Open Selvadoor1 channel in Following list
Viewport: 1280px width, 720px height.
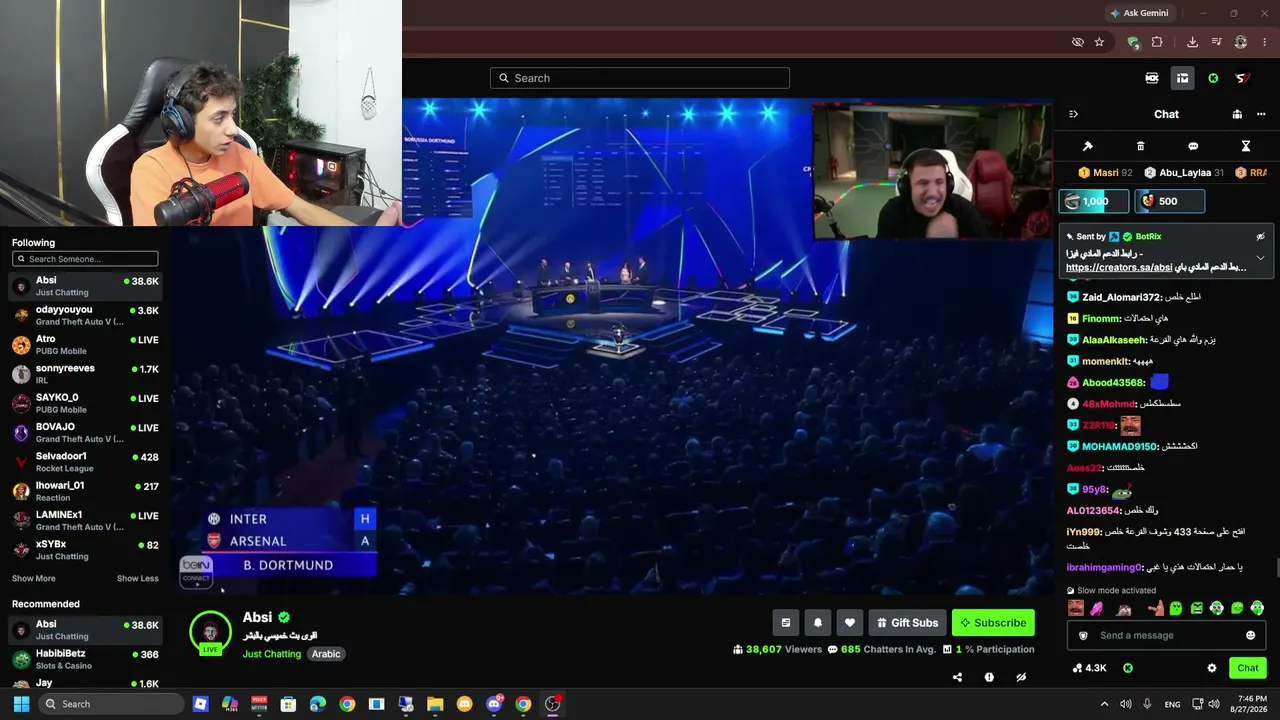click(85, 462)
